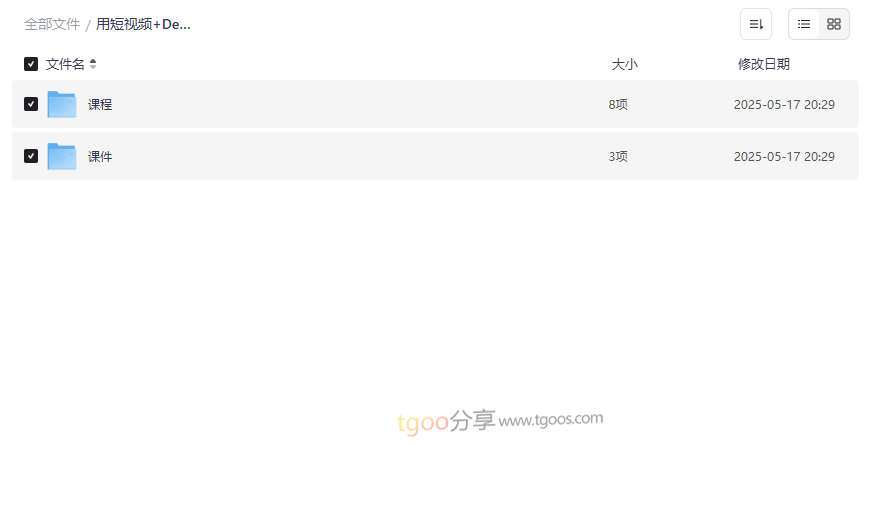Click the 大小 column header
The height and width of the screenshot is (514, 874).
coord(624,64)
